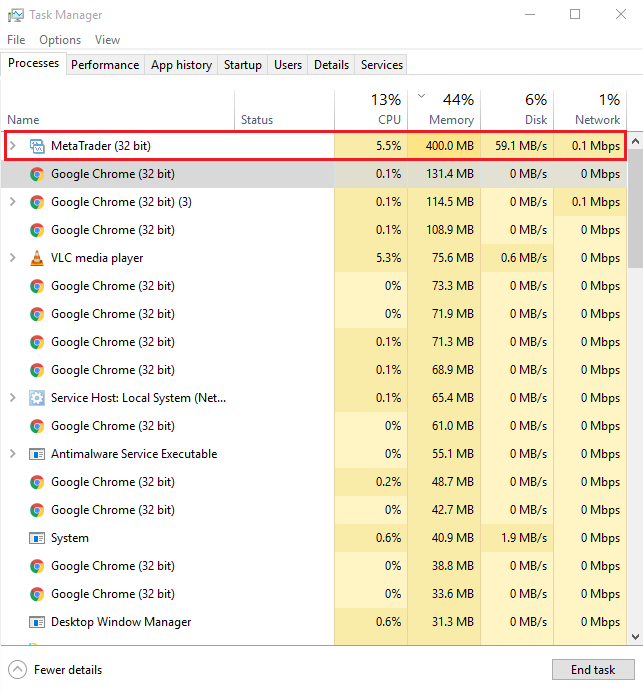Click the vertical scrollbar thumb
Viewport: 643px width, 693px height.
click(x=635, y=209)
